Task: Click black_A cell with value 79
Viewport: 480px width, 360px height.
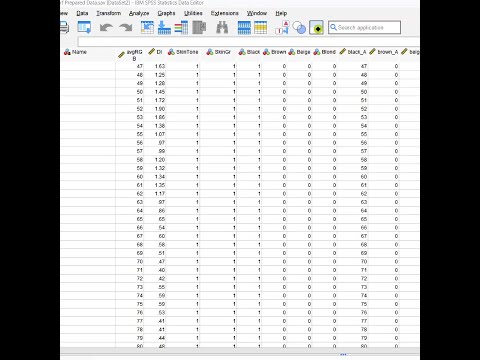Action: [x=353, y=338]
